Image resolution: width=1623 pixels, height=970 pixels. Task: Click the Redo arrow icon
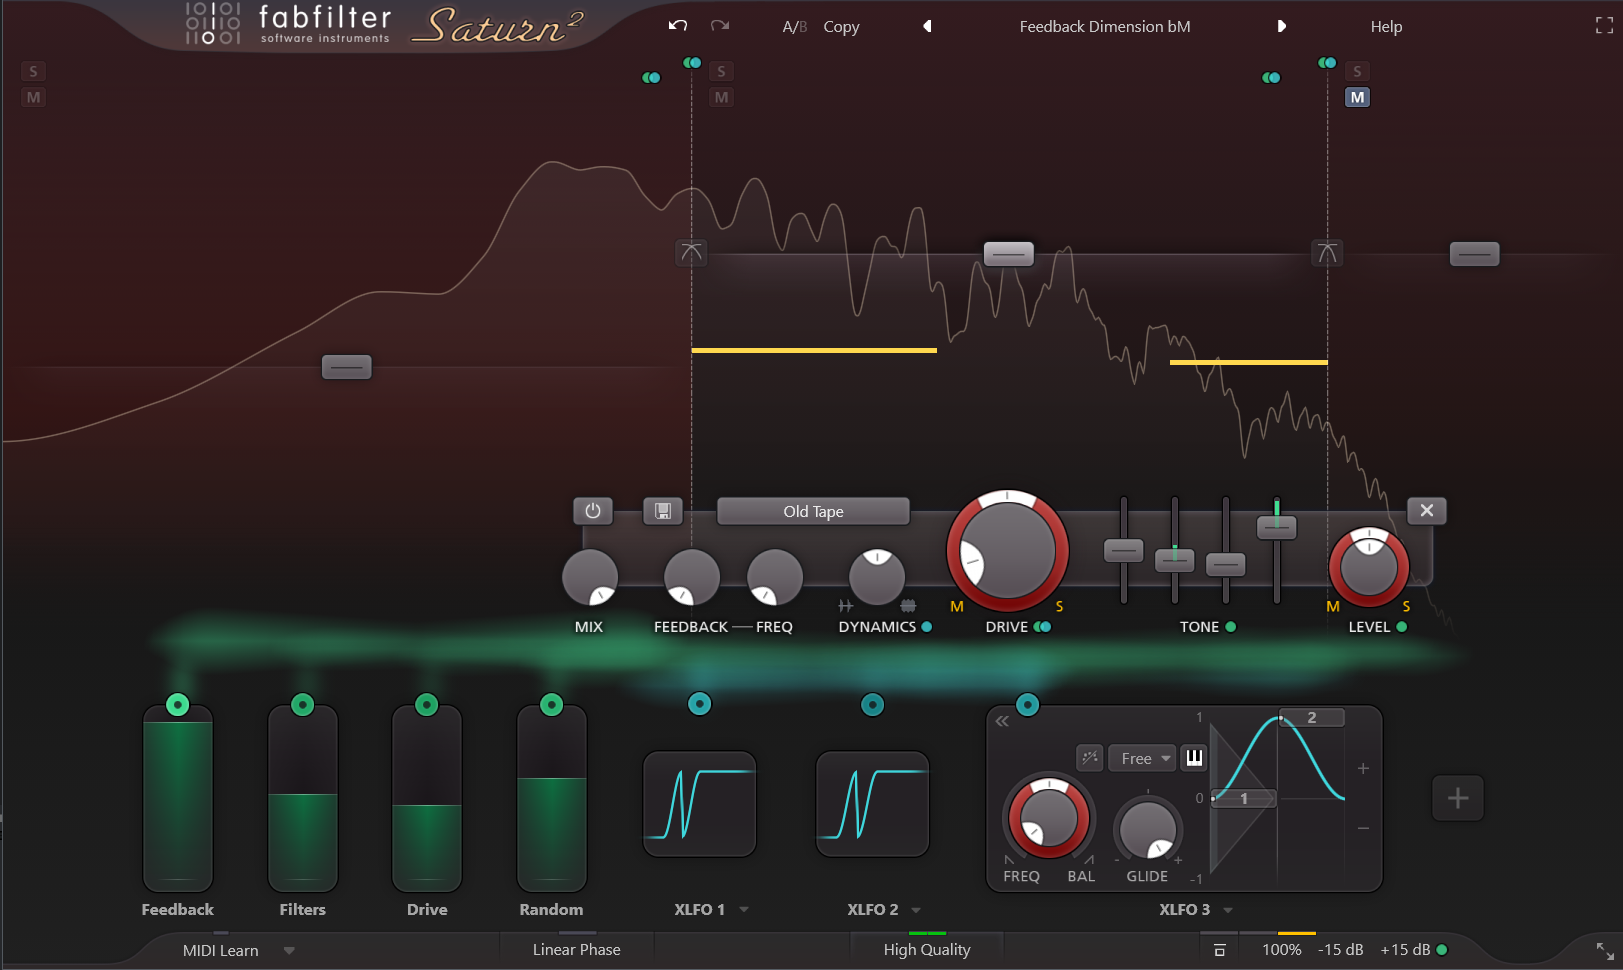coord(719,25)
